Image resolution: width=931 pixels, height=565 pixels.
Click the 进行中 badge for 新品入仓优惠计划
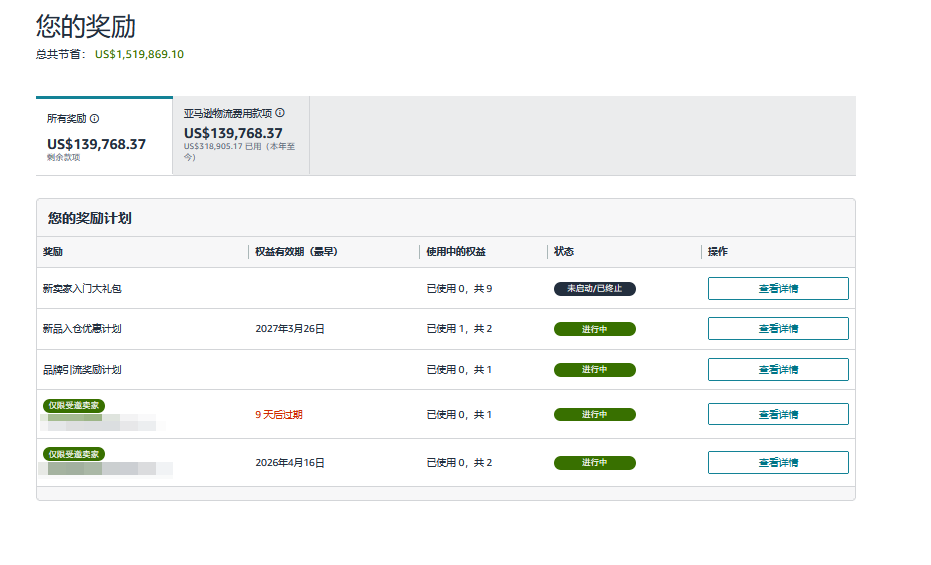tap(595, 329)
